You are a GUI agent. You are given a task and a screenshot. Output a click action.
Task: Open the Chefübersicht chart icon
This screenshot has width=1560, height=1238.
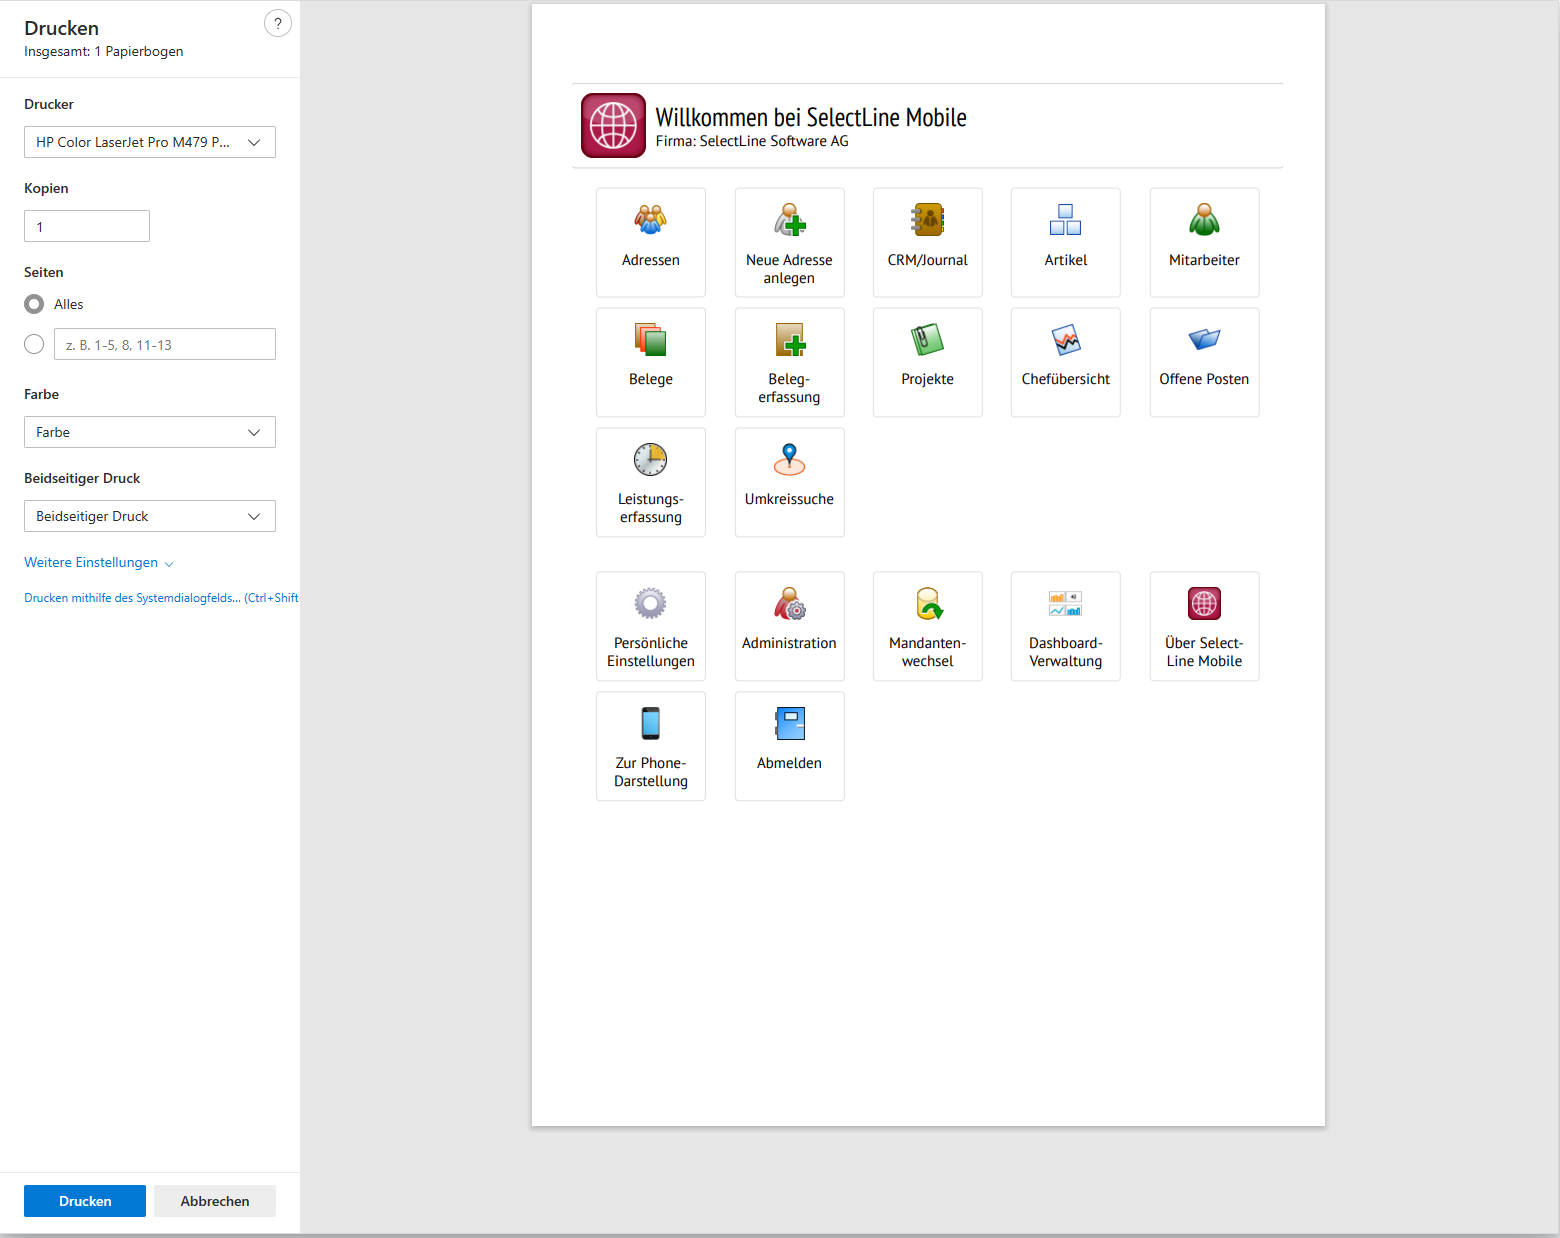point(1065,340)
